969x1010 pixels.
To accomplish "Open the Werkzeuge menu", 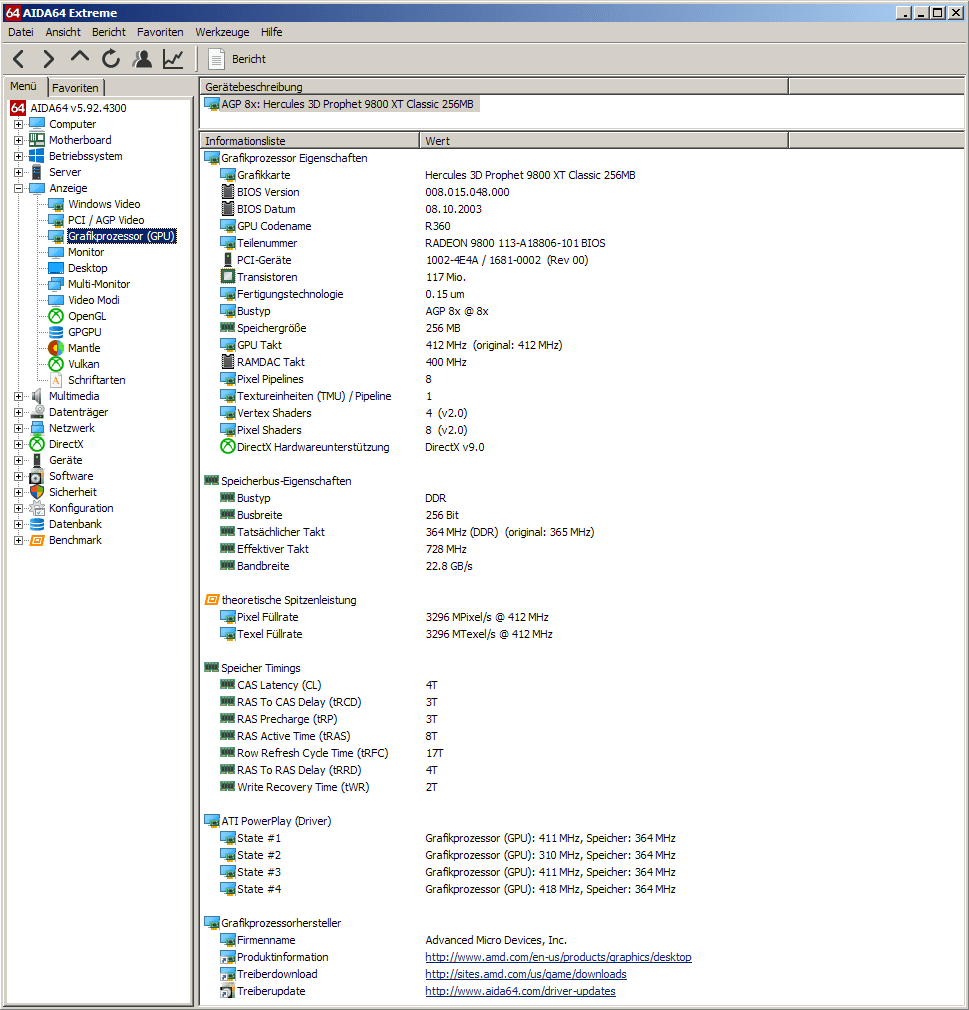I will tap(222, 32).
